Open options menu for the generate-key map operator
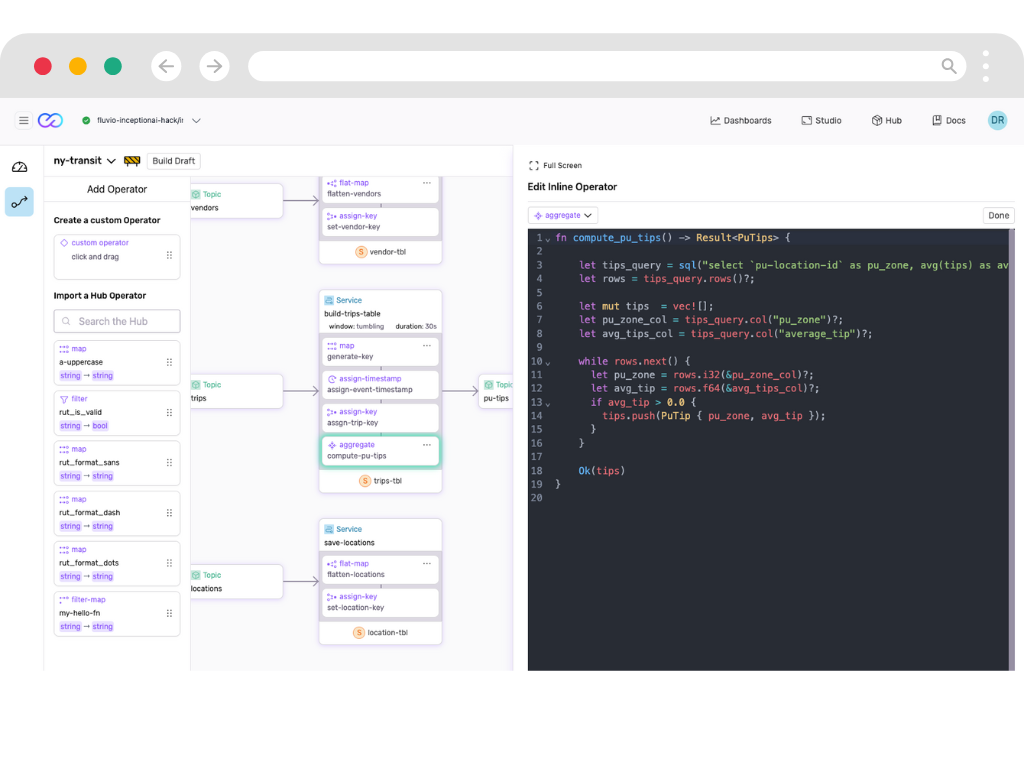 click(x=427, y=345)
